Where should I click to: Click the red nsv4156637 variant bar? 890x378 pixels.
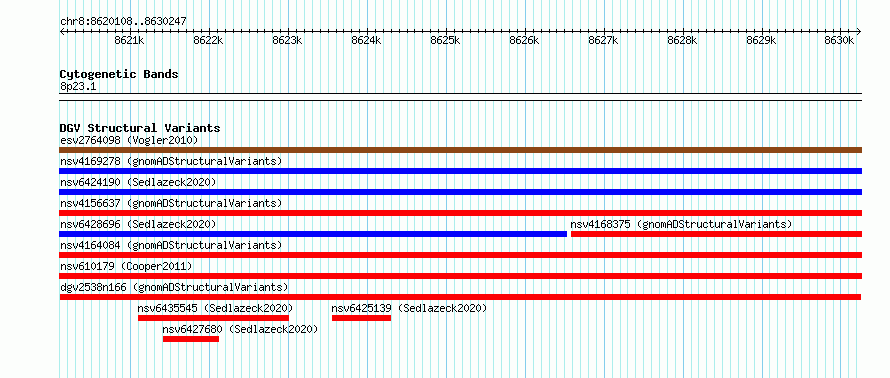click(461, 213)
